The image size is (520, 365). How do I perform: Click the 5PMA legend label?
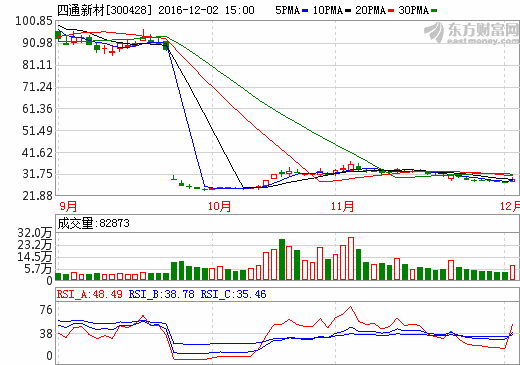(287, 10)
